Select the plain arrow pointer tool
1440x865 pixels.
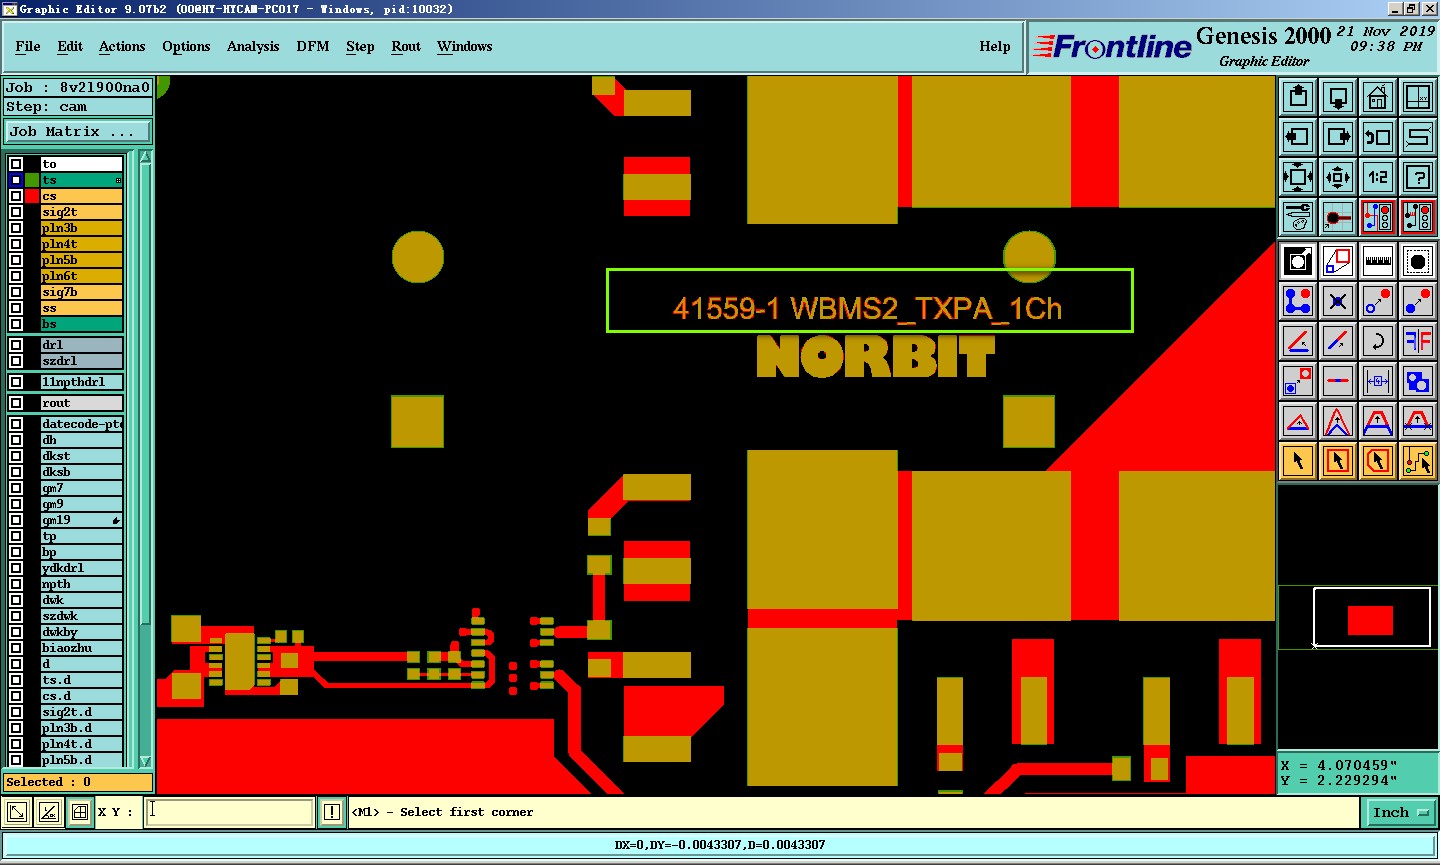tap(1298, 461)
